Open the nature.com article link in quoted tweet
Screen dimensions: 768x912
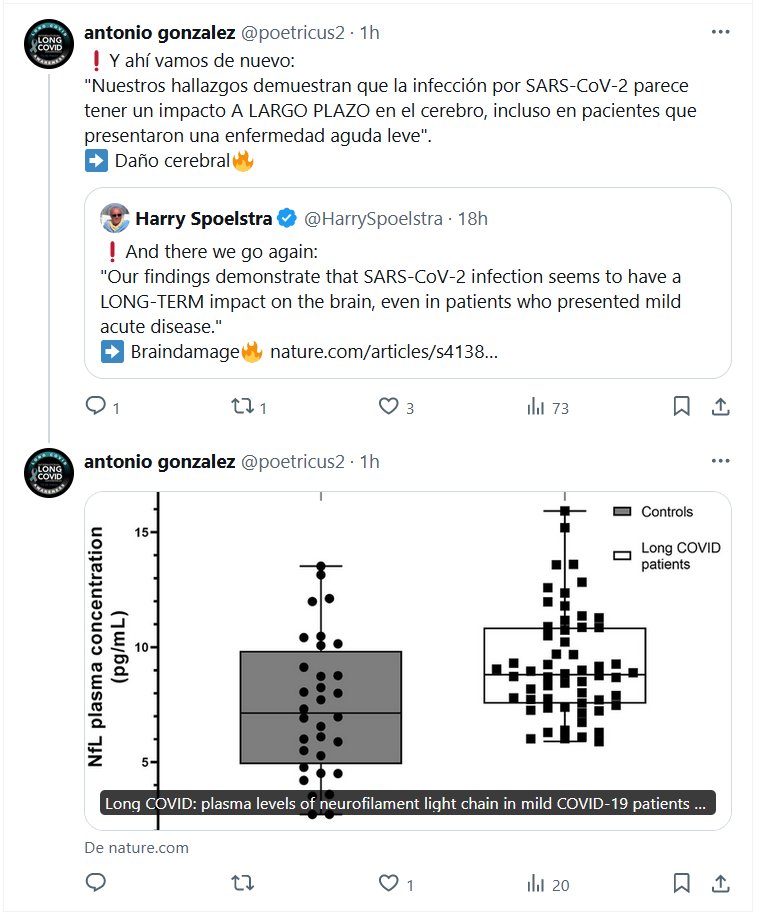tap(383, 352)
